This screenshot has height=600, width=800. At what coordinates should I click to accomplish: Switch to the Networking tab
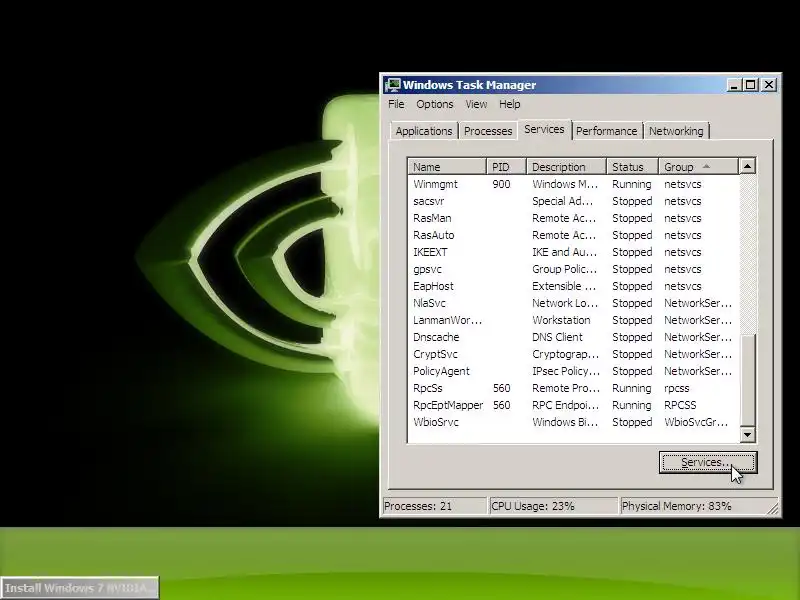click(676, 131)
